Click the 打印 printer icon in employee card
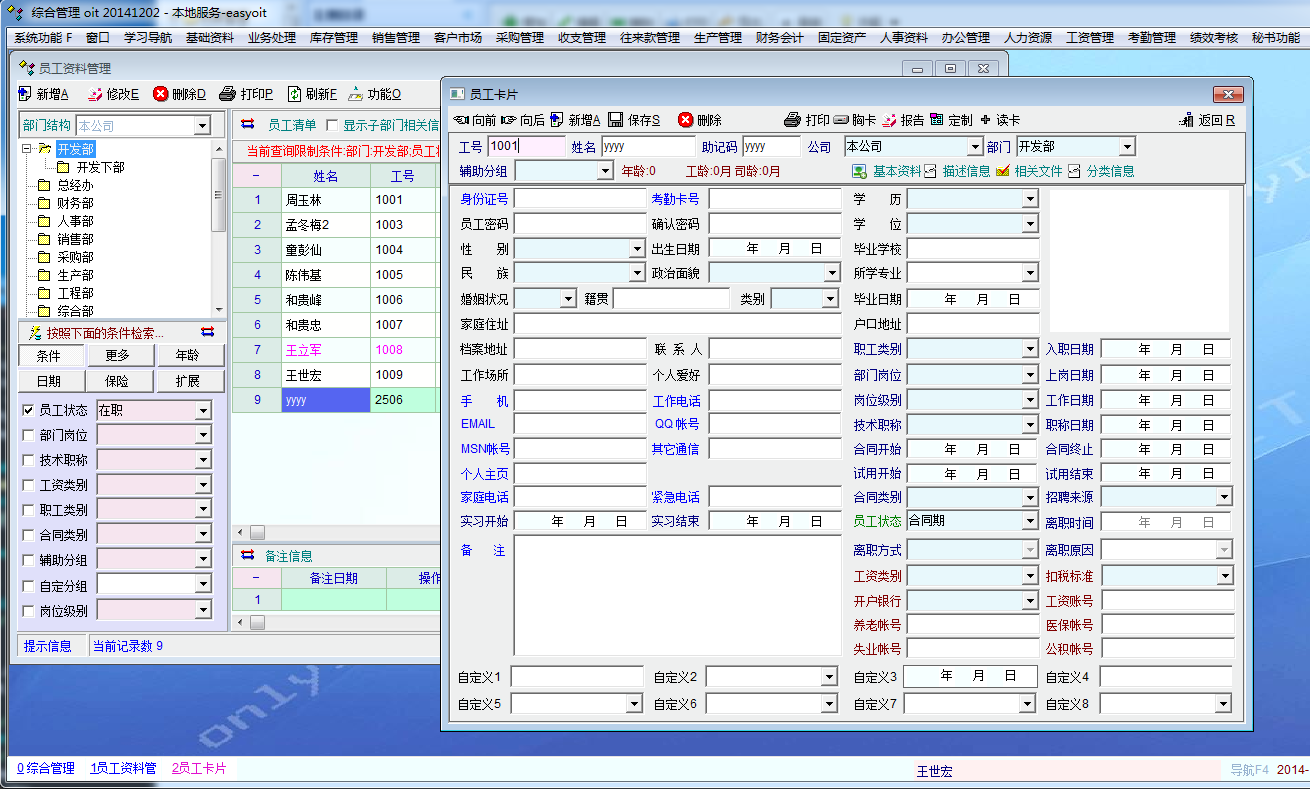The image size is (1310, 789). (792, 120)
